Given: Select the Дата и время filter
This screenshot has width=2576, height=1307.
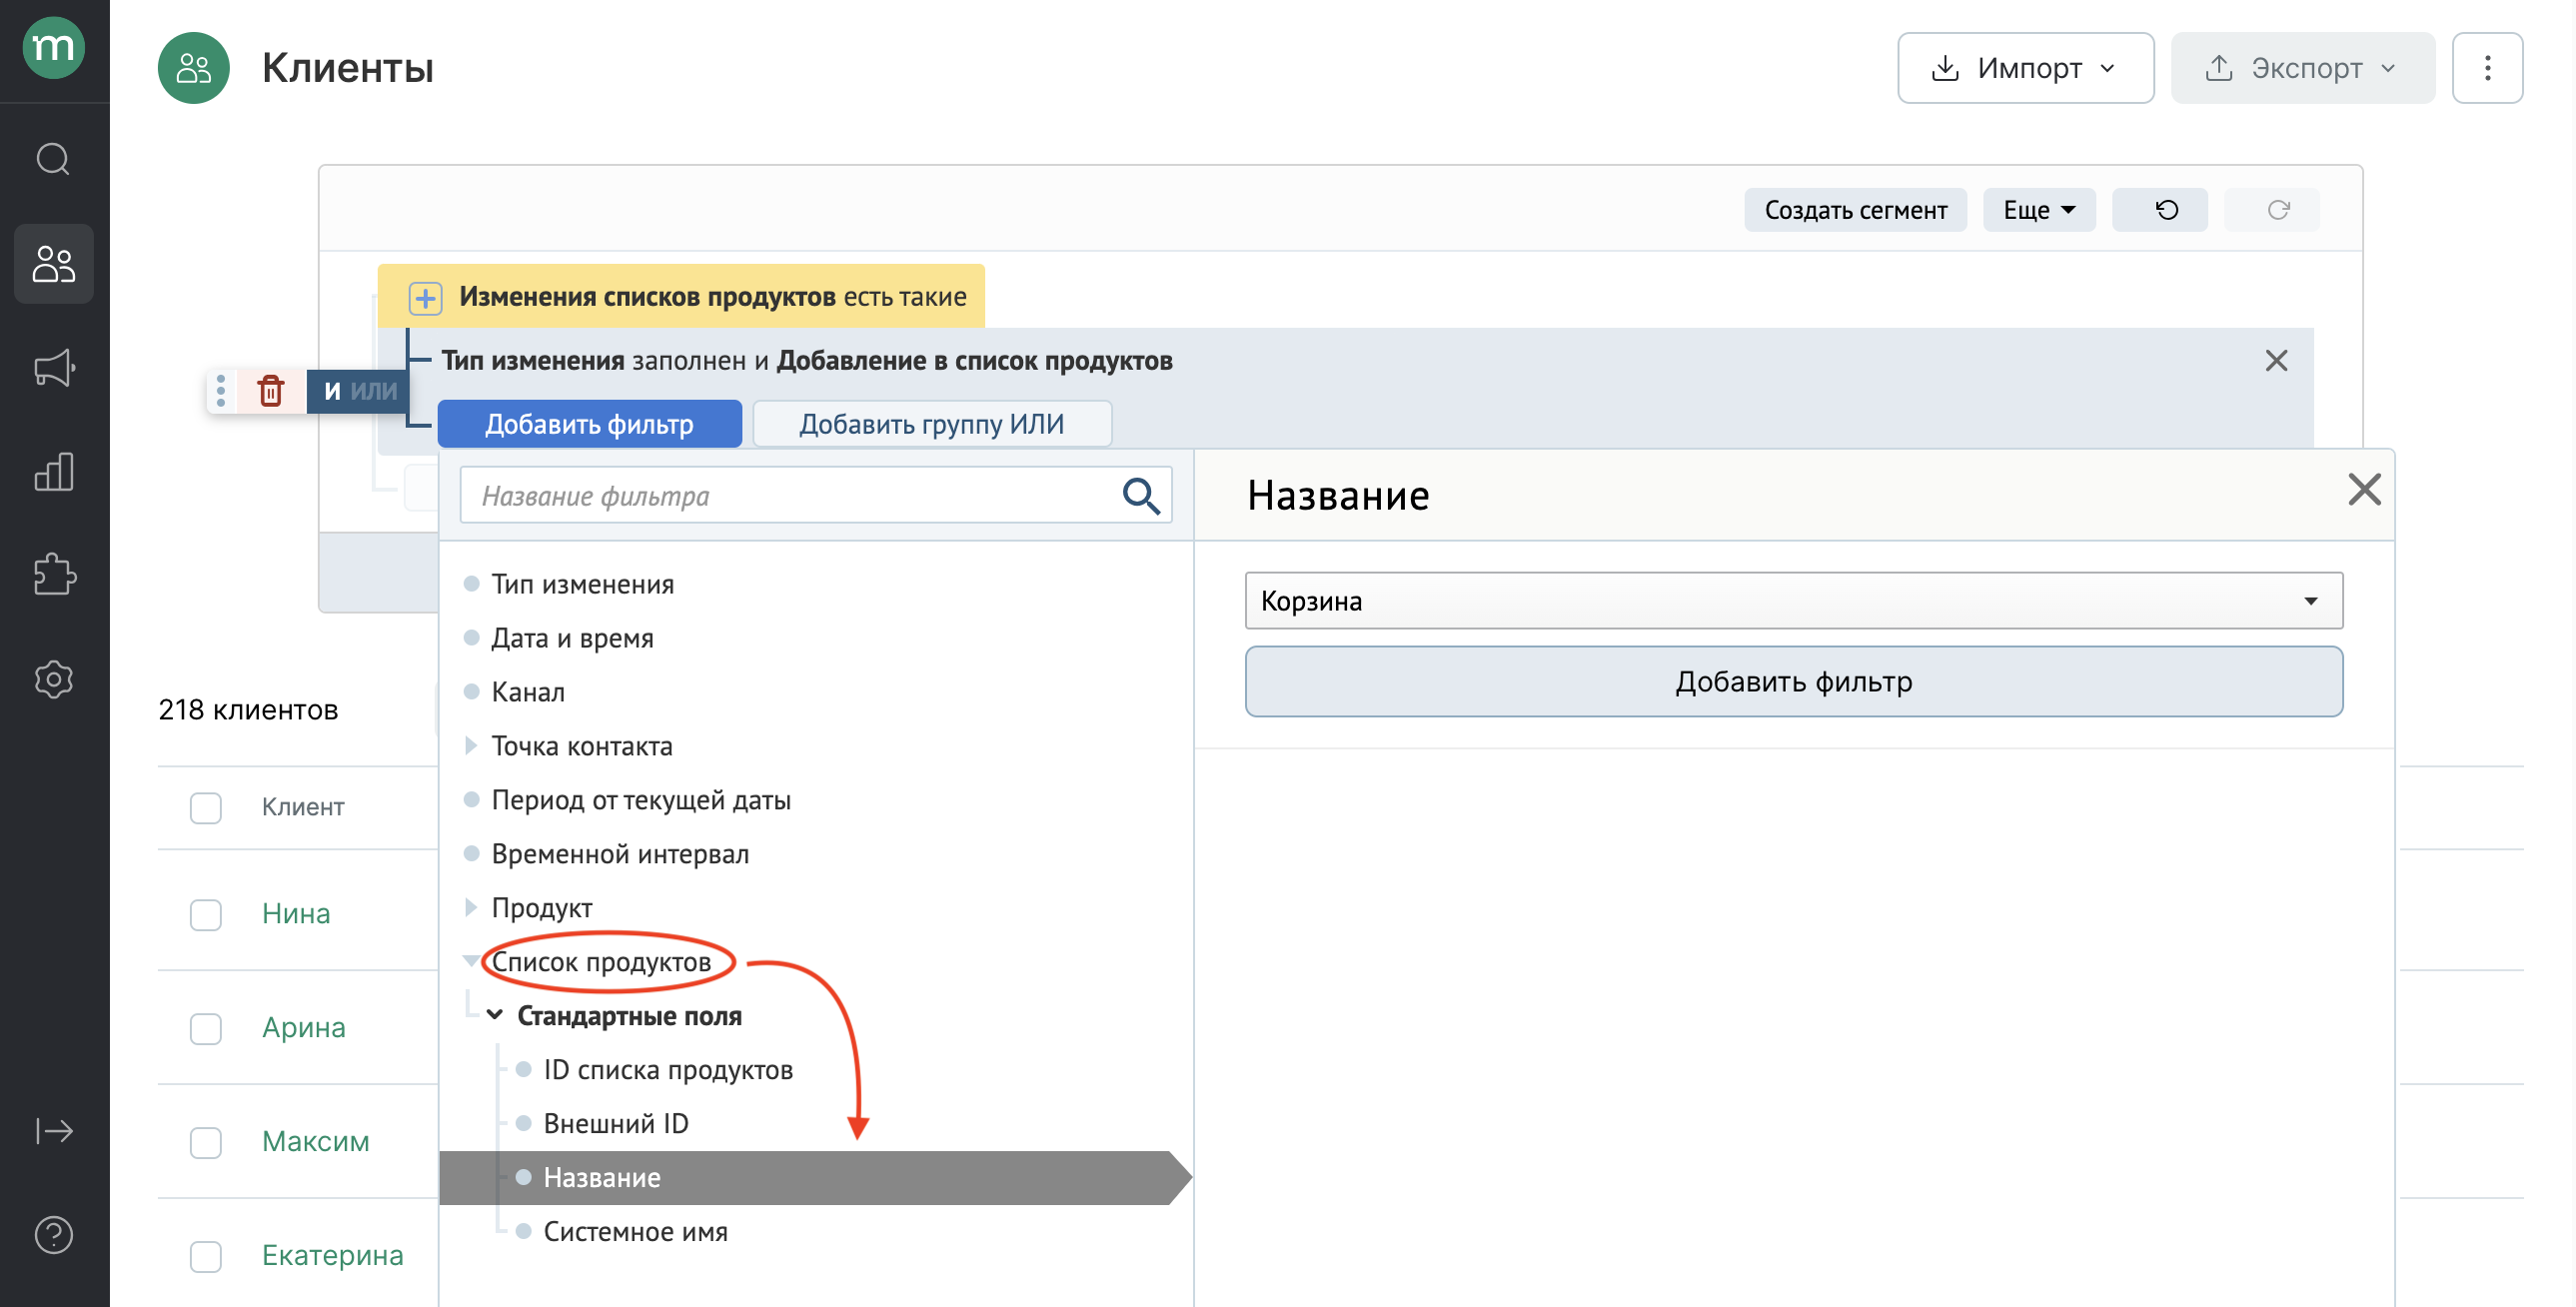Looking at the screenshot, I should pyautogui.click(x=572, y=639).
